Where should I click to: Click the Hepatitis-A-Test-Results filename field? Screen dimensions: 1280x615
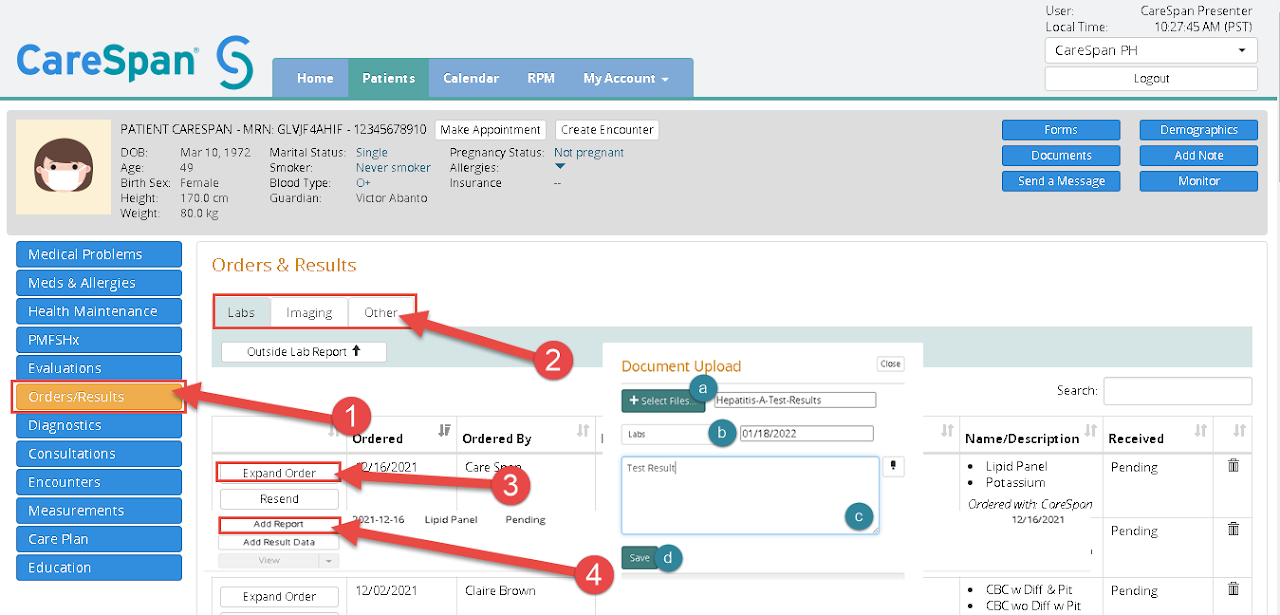click(795, 400)
